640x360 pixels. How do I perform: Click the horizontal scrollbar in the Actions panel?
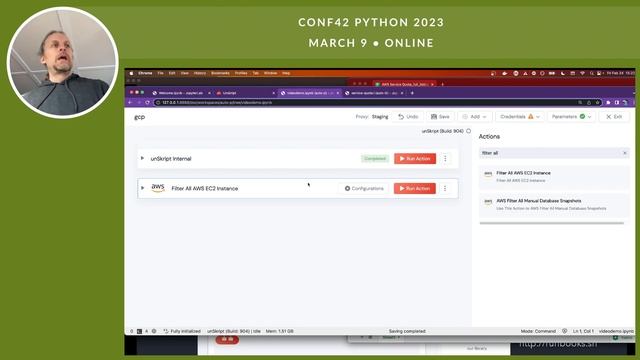coord(551,223)
